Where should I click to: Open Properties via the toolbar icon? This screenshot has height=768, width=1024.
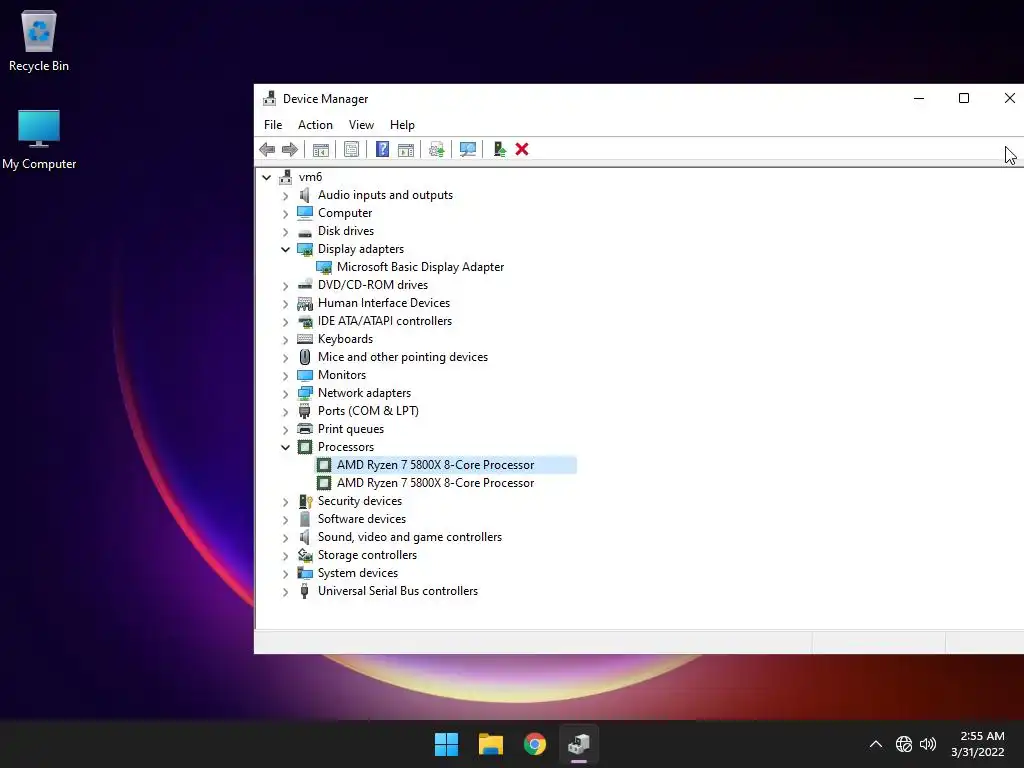point(351,150)
